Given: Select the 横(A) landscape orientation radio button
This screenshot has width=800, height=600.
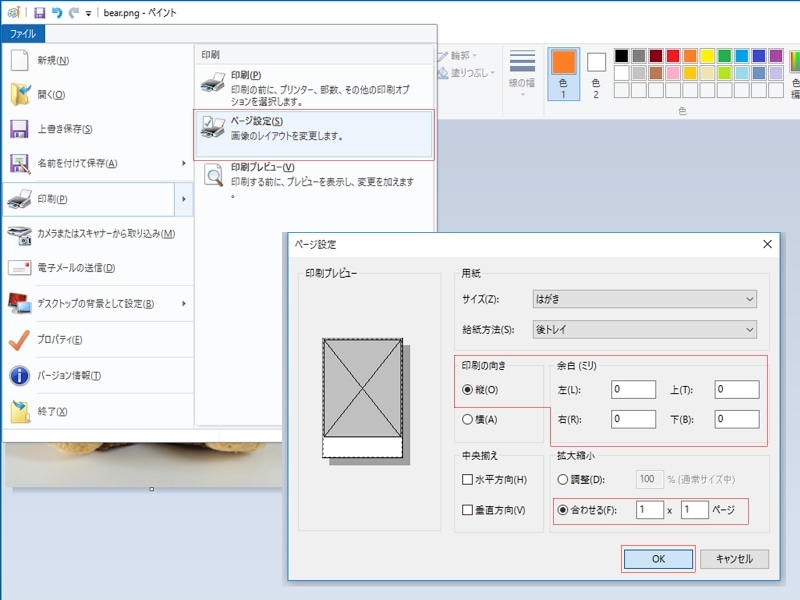Looking at the screenshot, I should [468, 420].
